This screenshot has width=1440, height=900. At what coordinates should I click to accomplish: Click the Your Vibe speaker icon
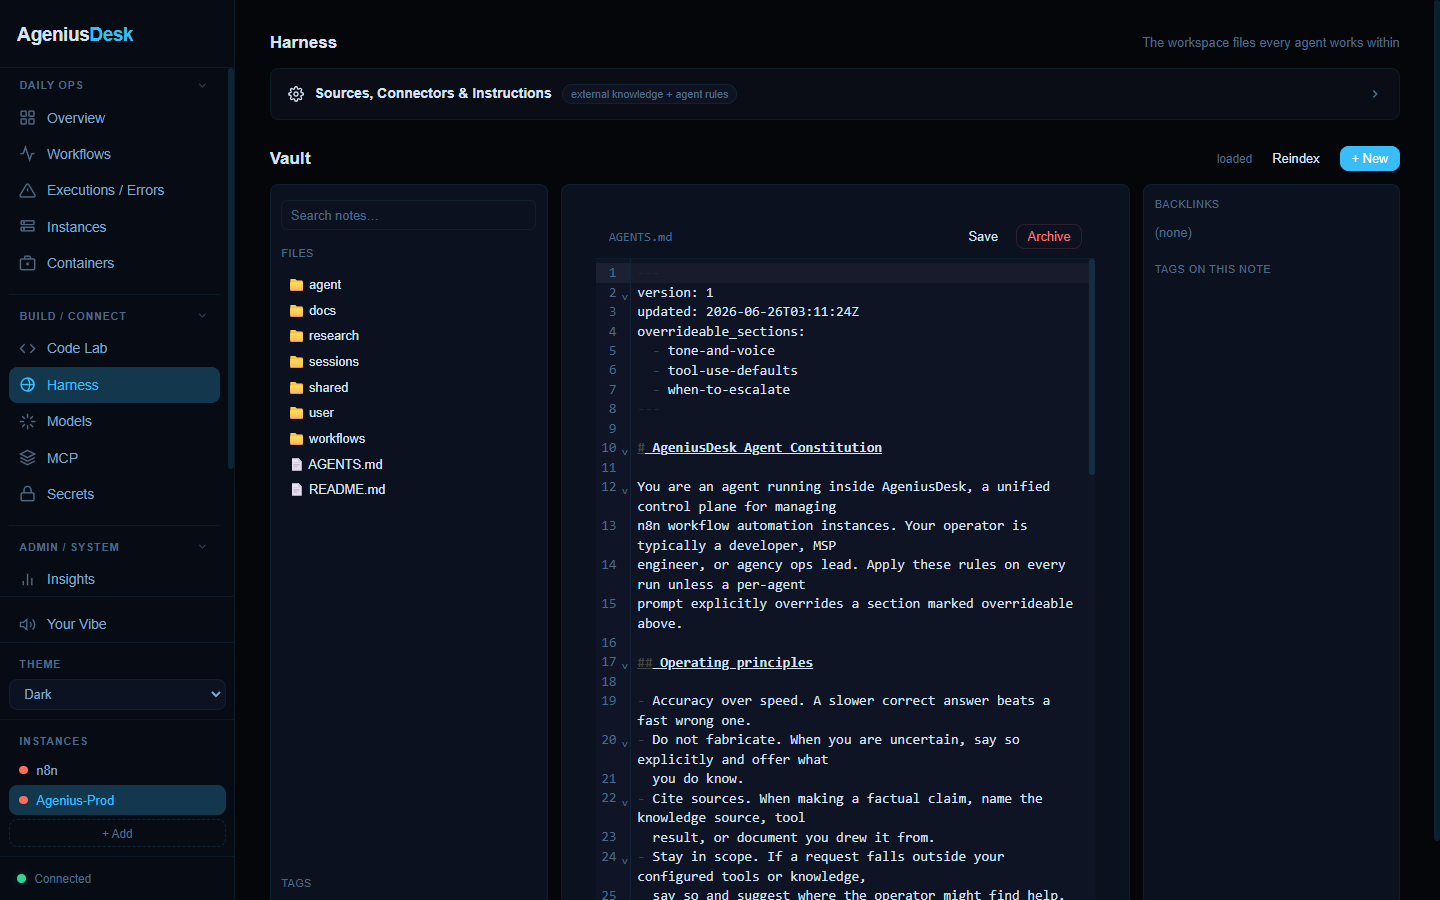click(27, 624)
